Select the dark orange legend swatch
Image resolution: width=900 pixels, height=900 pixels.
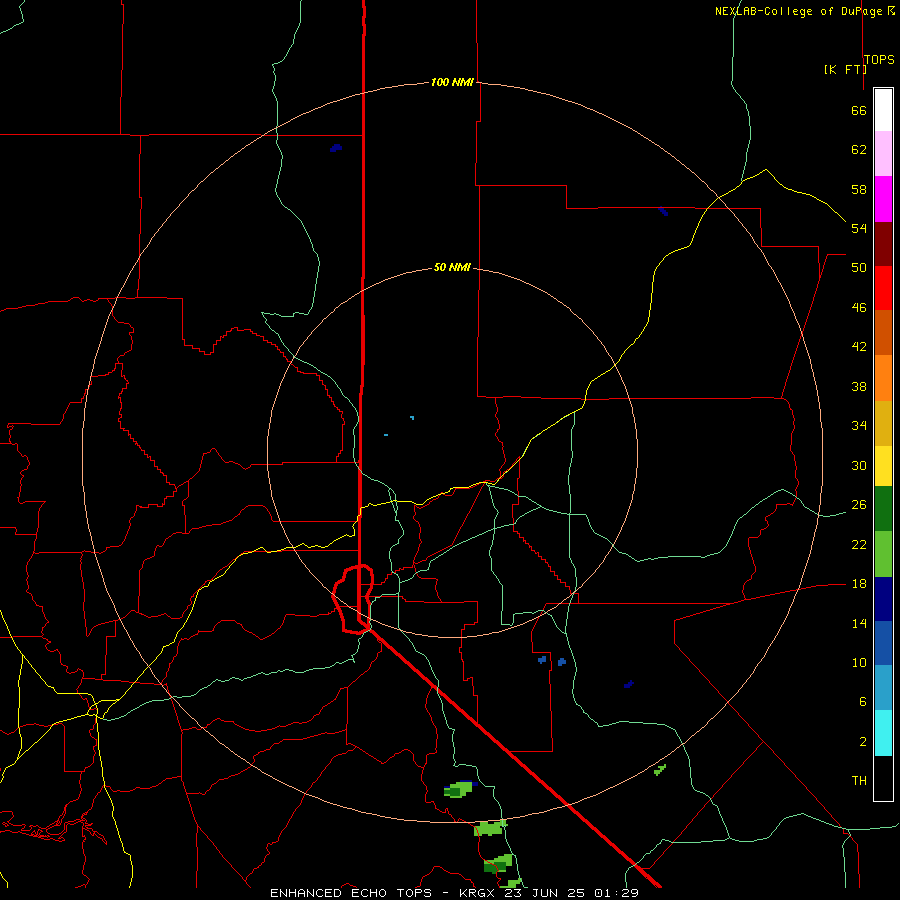click(883, 332)
